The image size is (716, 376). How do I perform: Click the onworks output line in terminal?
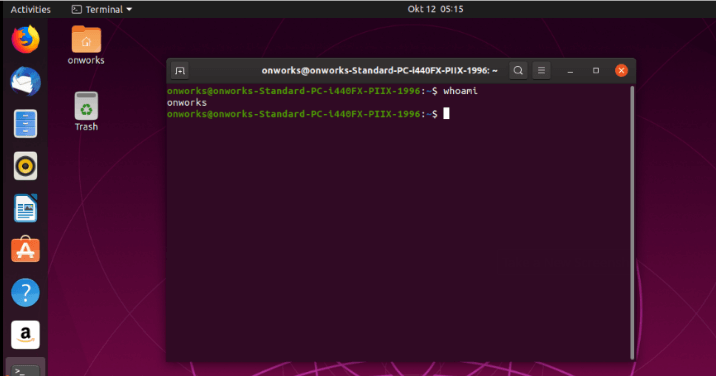pos(187,103)
